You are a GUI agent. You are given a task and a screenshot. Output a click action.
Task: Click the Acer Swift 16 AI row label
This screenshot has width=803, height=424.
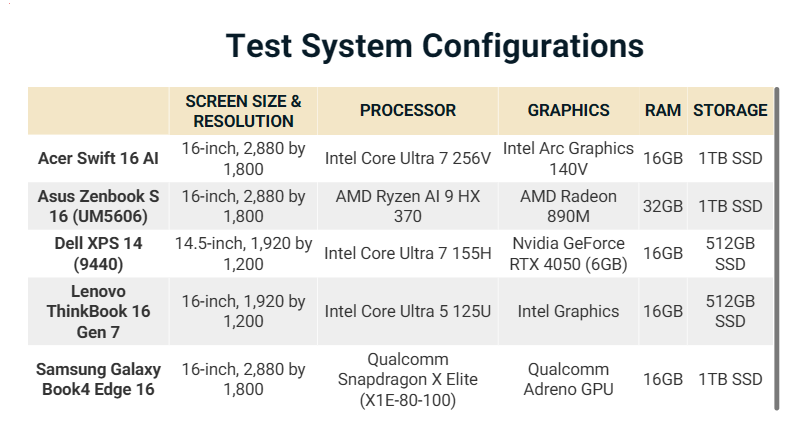[x=98, y=158]
